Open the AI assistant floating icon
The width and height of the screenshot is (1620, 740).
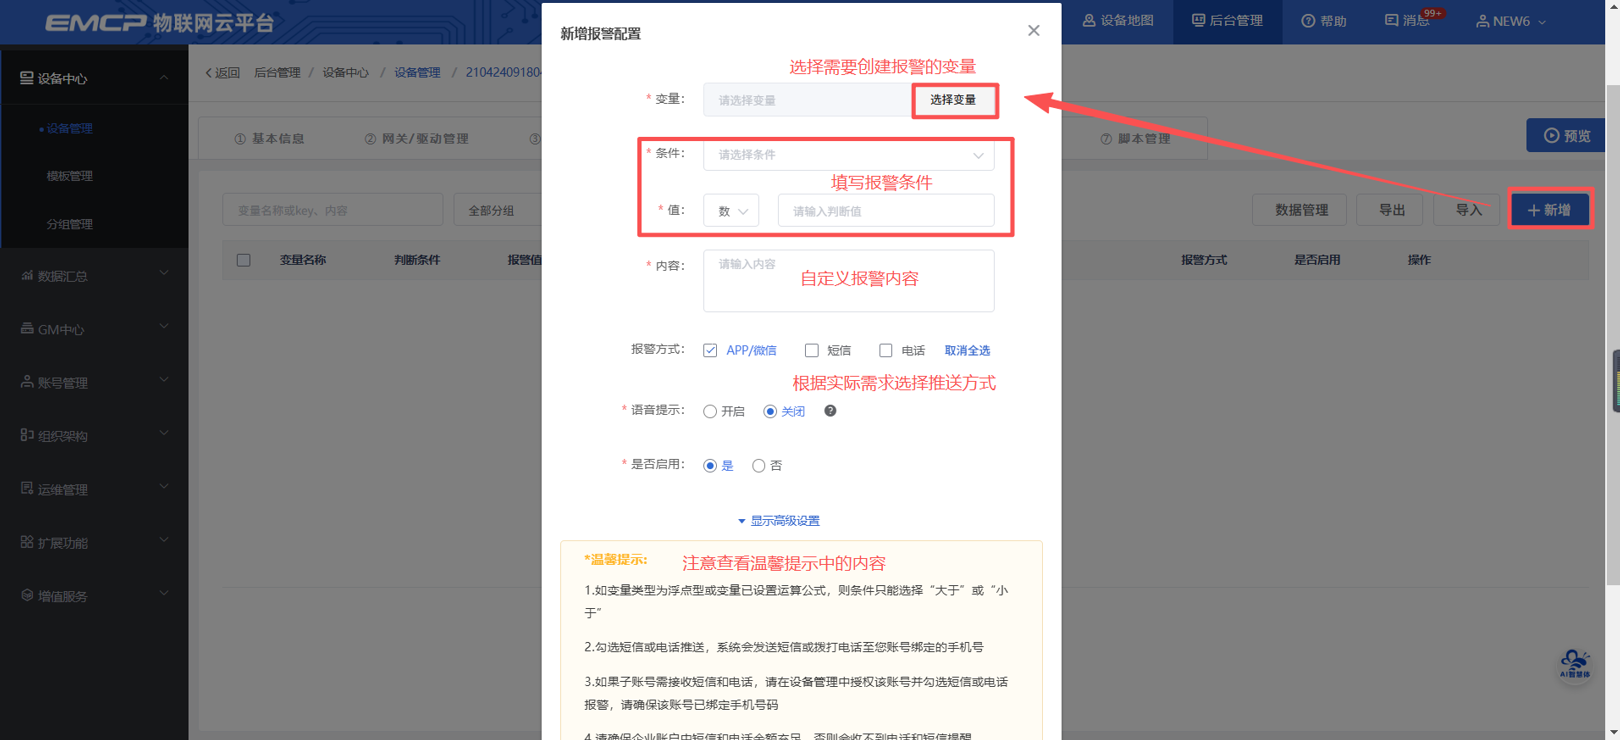pyautogui.click(x=1574, y=663)
